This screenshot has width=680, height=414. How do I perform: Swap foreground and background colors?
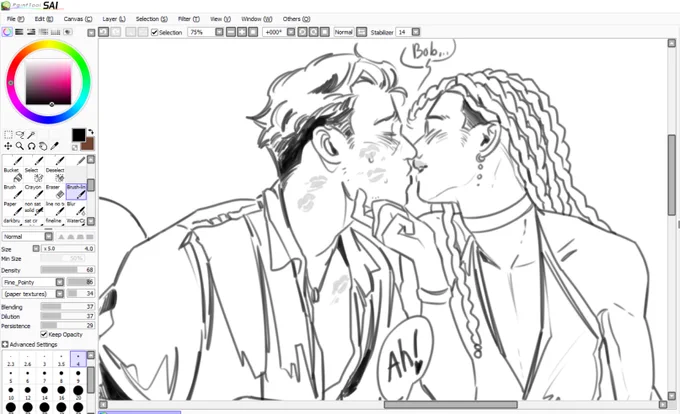click(91, 132)
